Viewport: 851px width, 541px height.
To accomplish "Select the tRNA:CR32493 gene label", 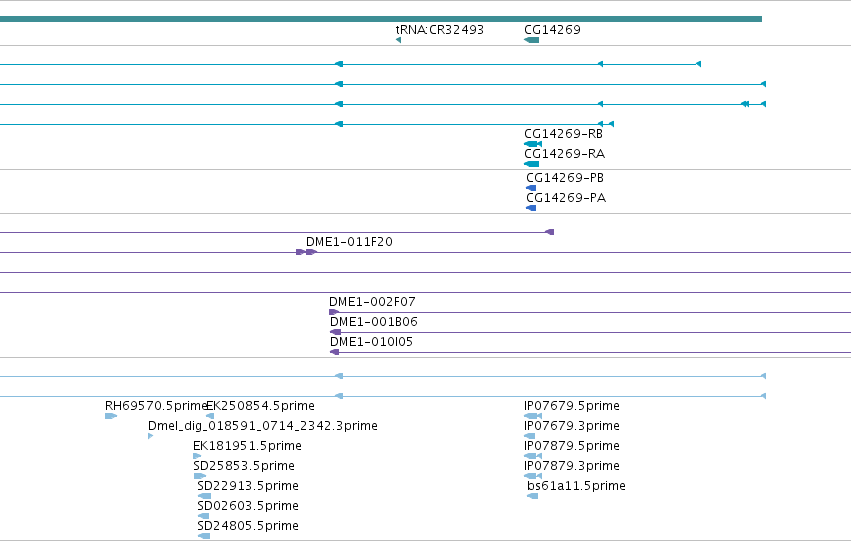I will tap(440, 30).
